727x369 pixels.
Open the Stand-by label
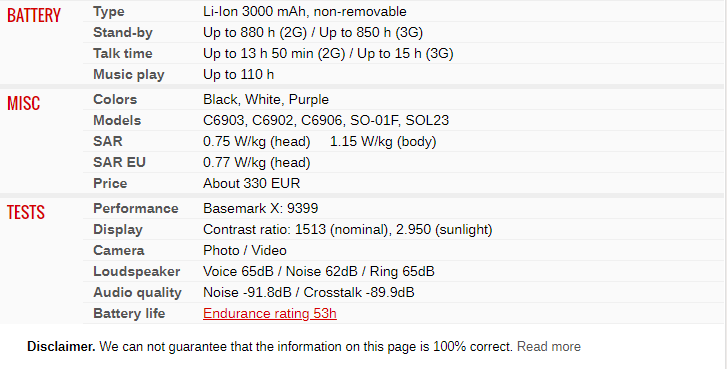pyautogui.click(x=123, y=32)
